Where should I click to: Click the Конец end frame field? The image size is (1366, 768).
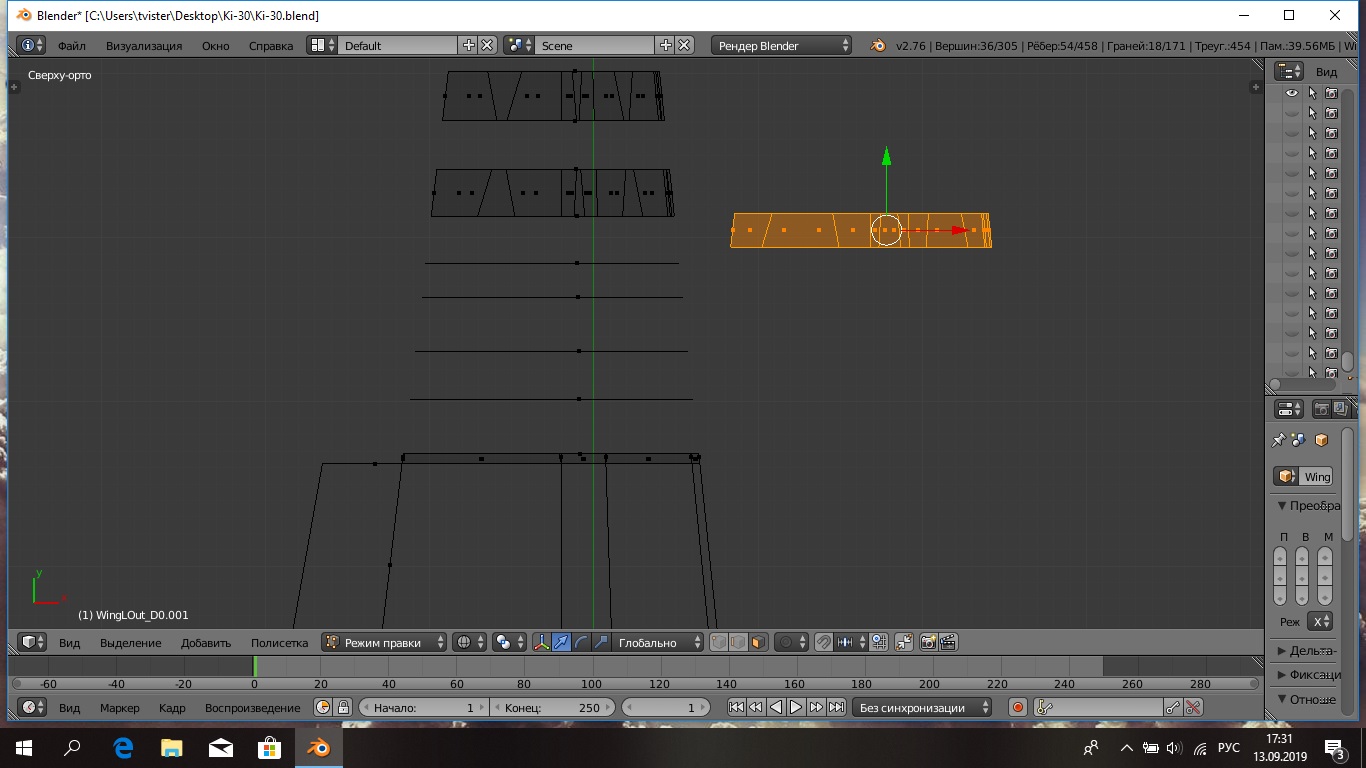pyautogui.click(x=553, y=708)
